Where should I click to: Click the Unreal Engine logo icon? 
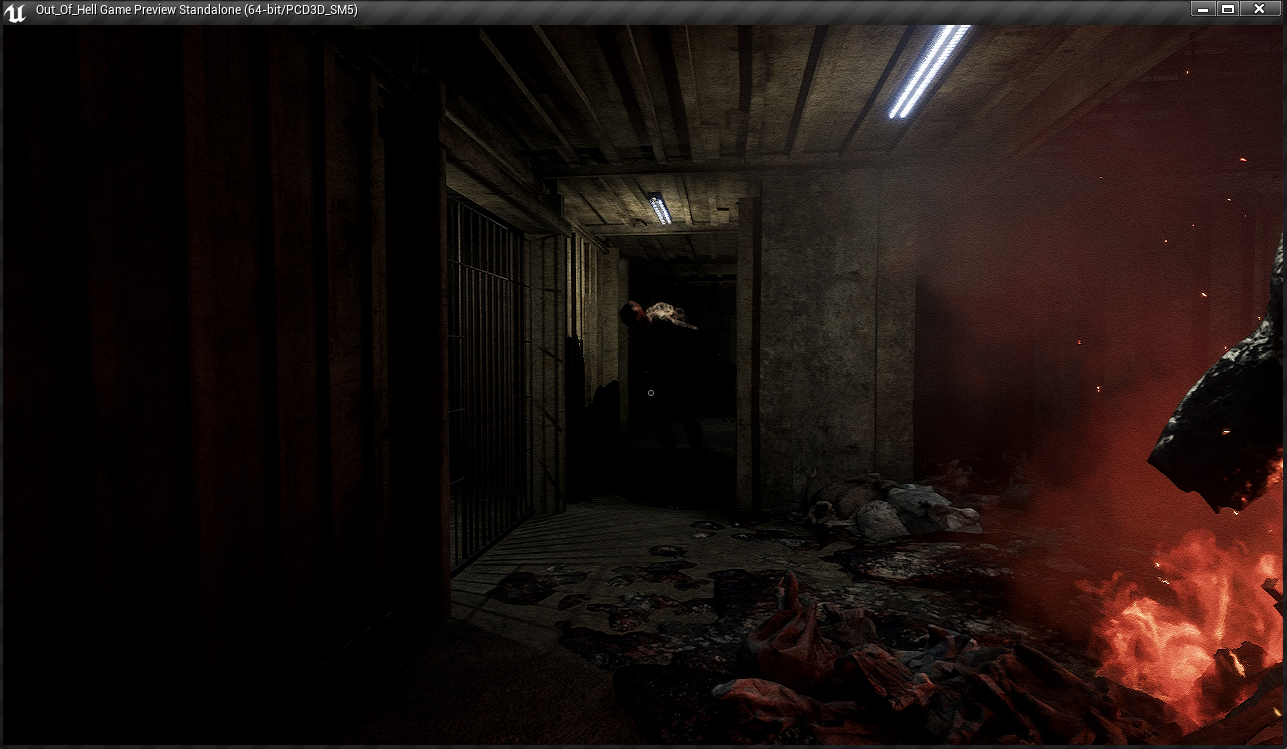(15, 11)
